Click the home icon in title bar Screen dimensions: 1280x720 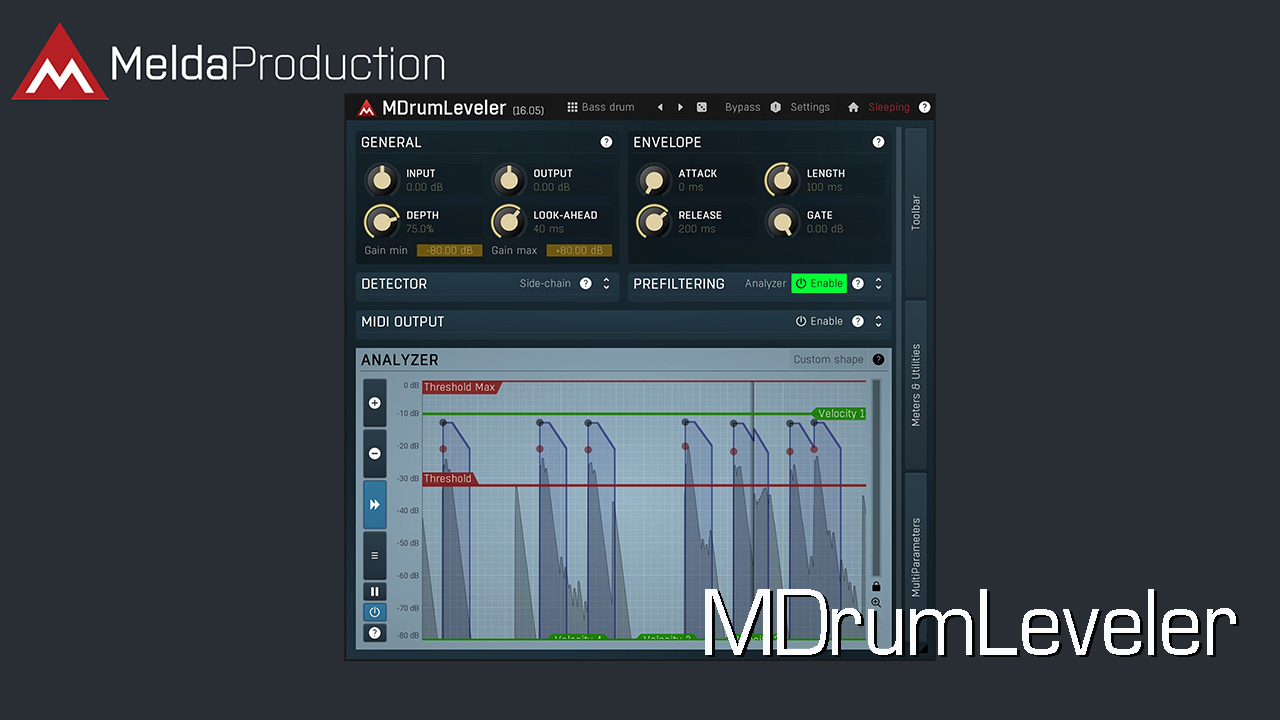click(x=853, y=107)
